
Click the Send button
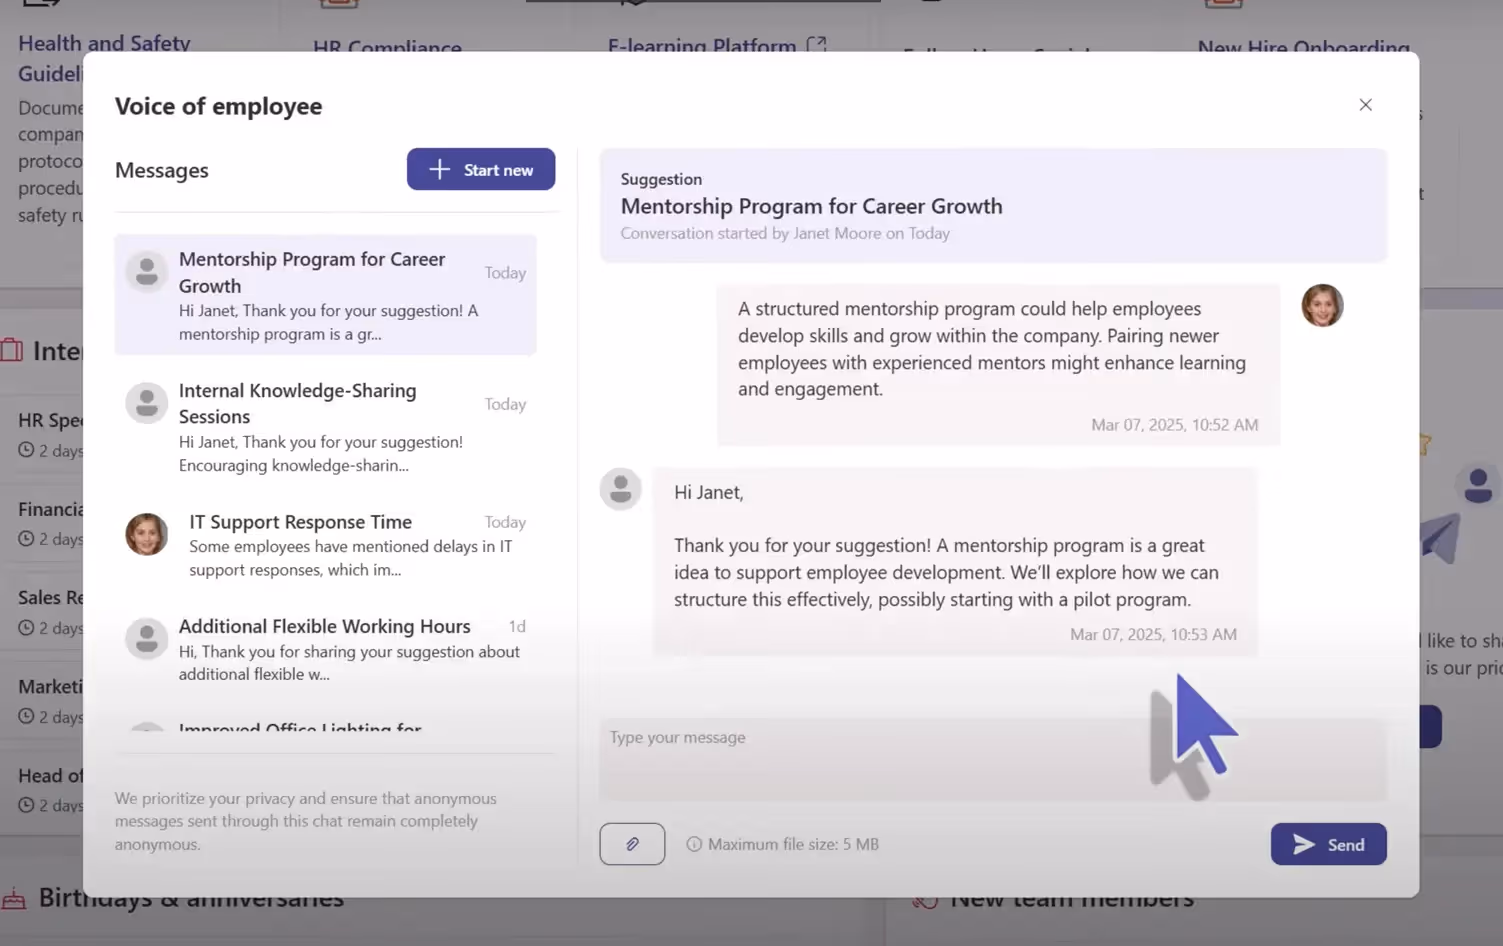click(x=1328, y=845)
